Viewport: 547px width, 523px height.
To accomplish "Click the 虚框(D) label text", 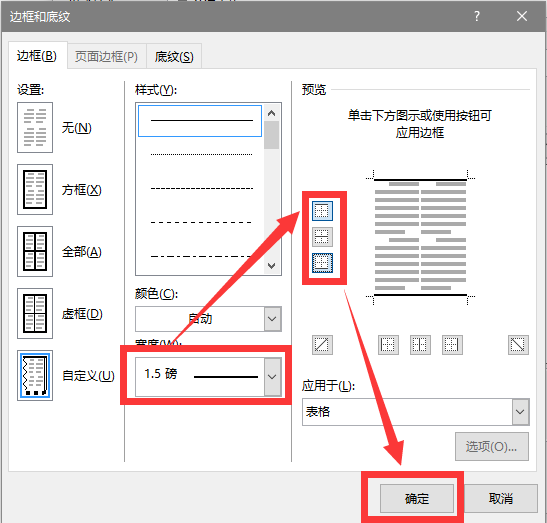I will pos(82,314).
